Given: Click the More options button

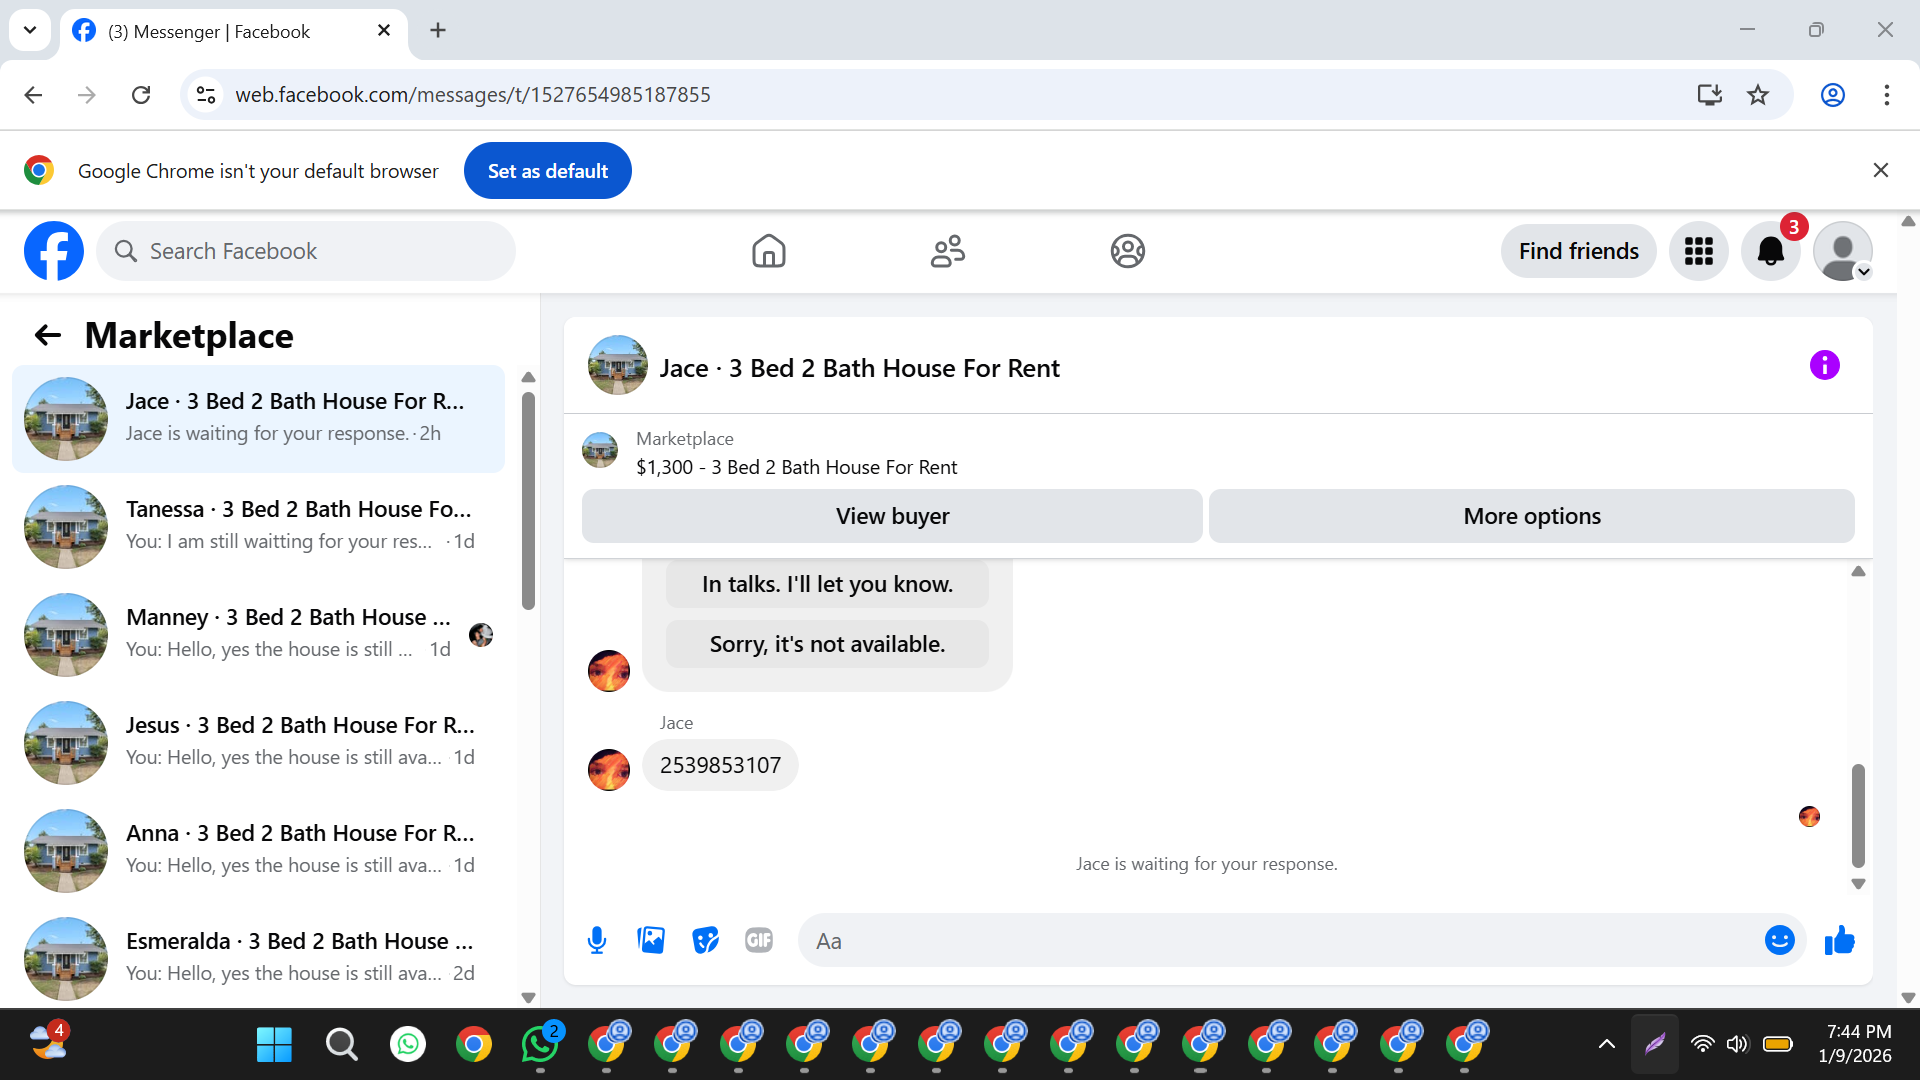Looking at the screenshot, I should coord(1531,516).
